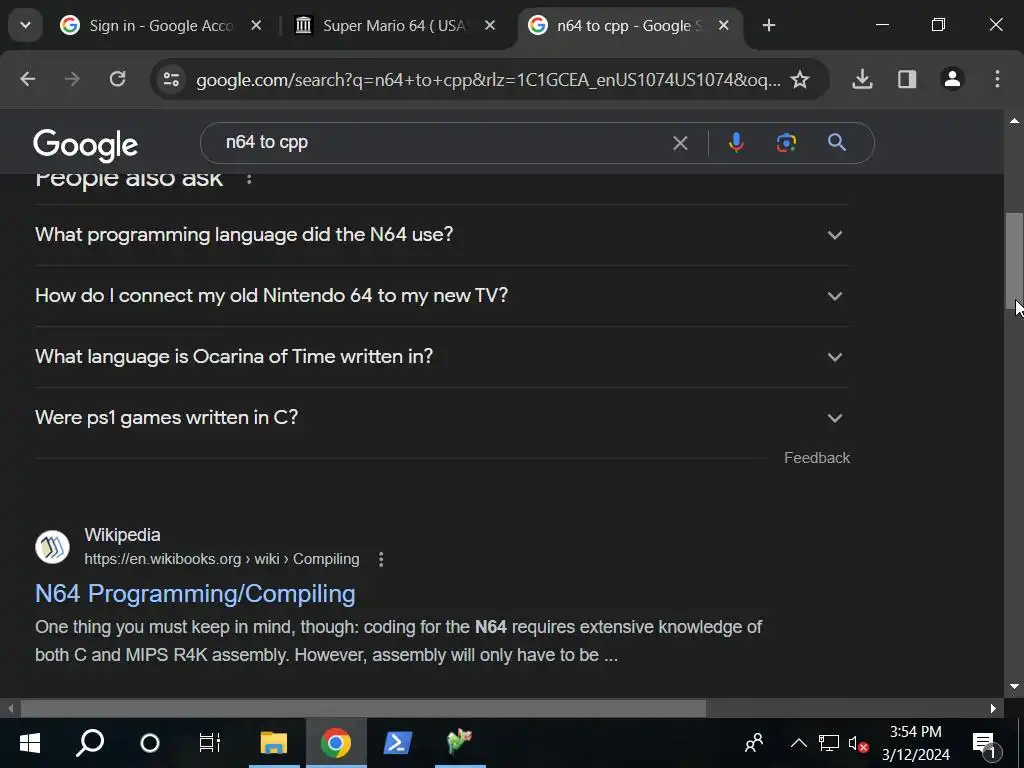This screenshot has width=1024, height=768.
Task: Click horizontal scrollbar thumb
Action: point(363,708)
